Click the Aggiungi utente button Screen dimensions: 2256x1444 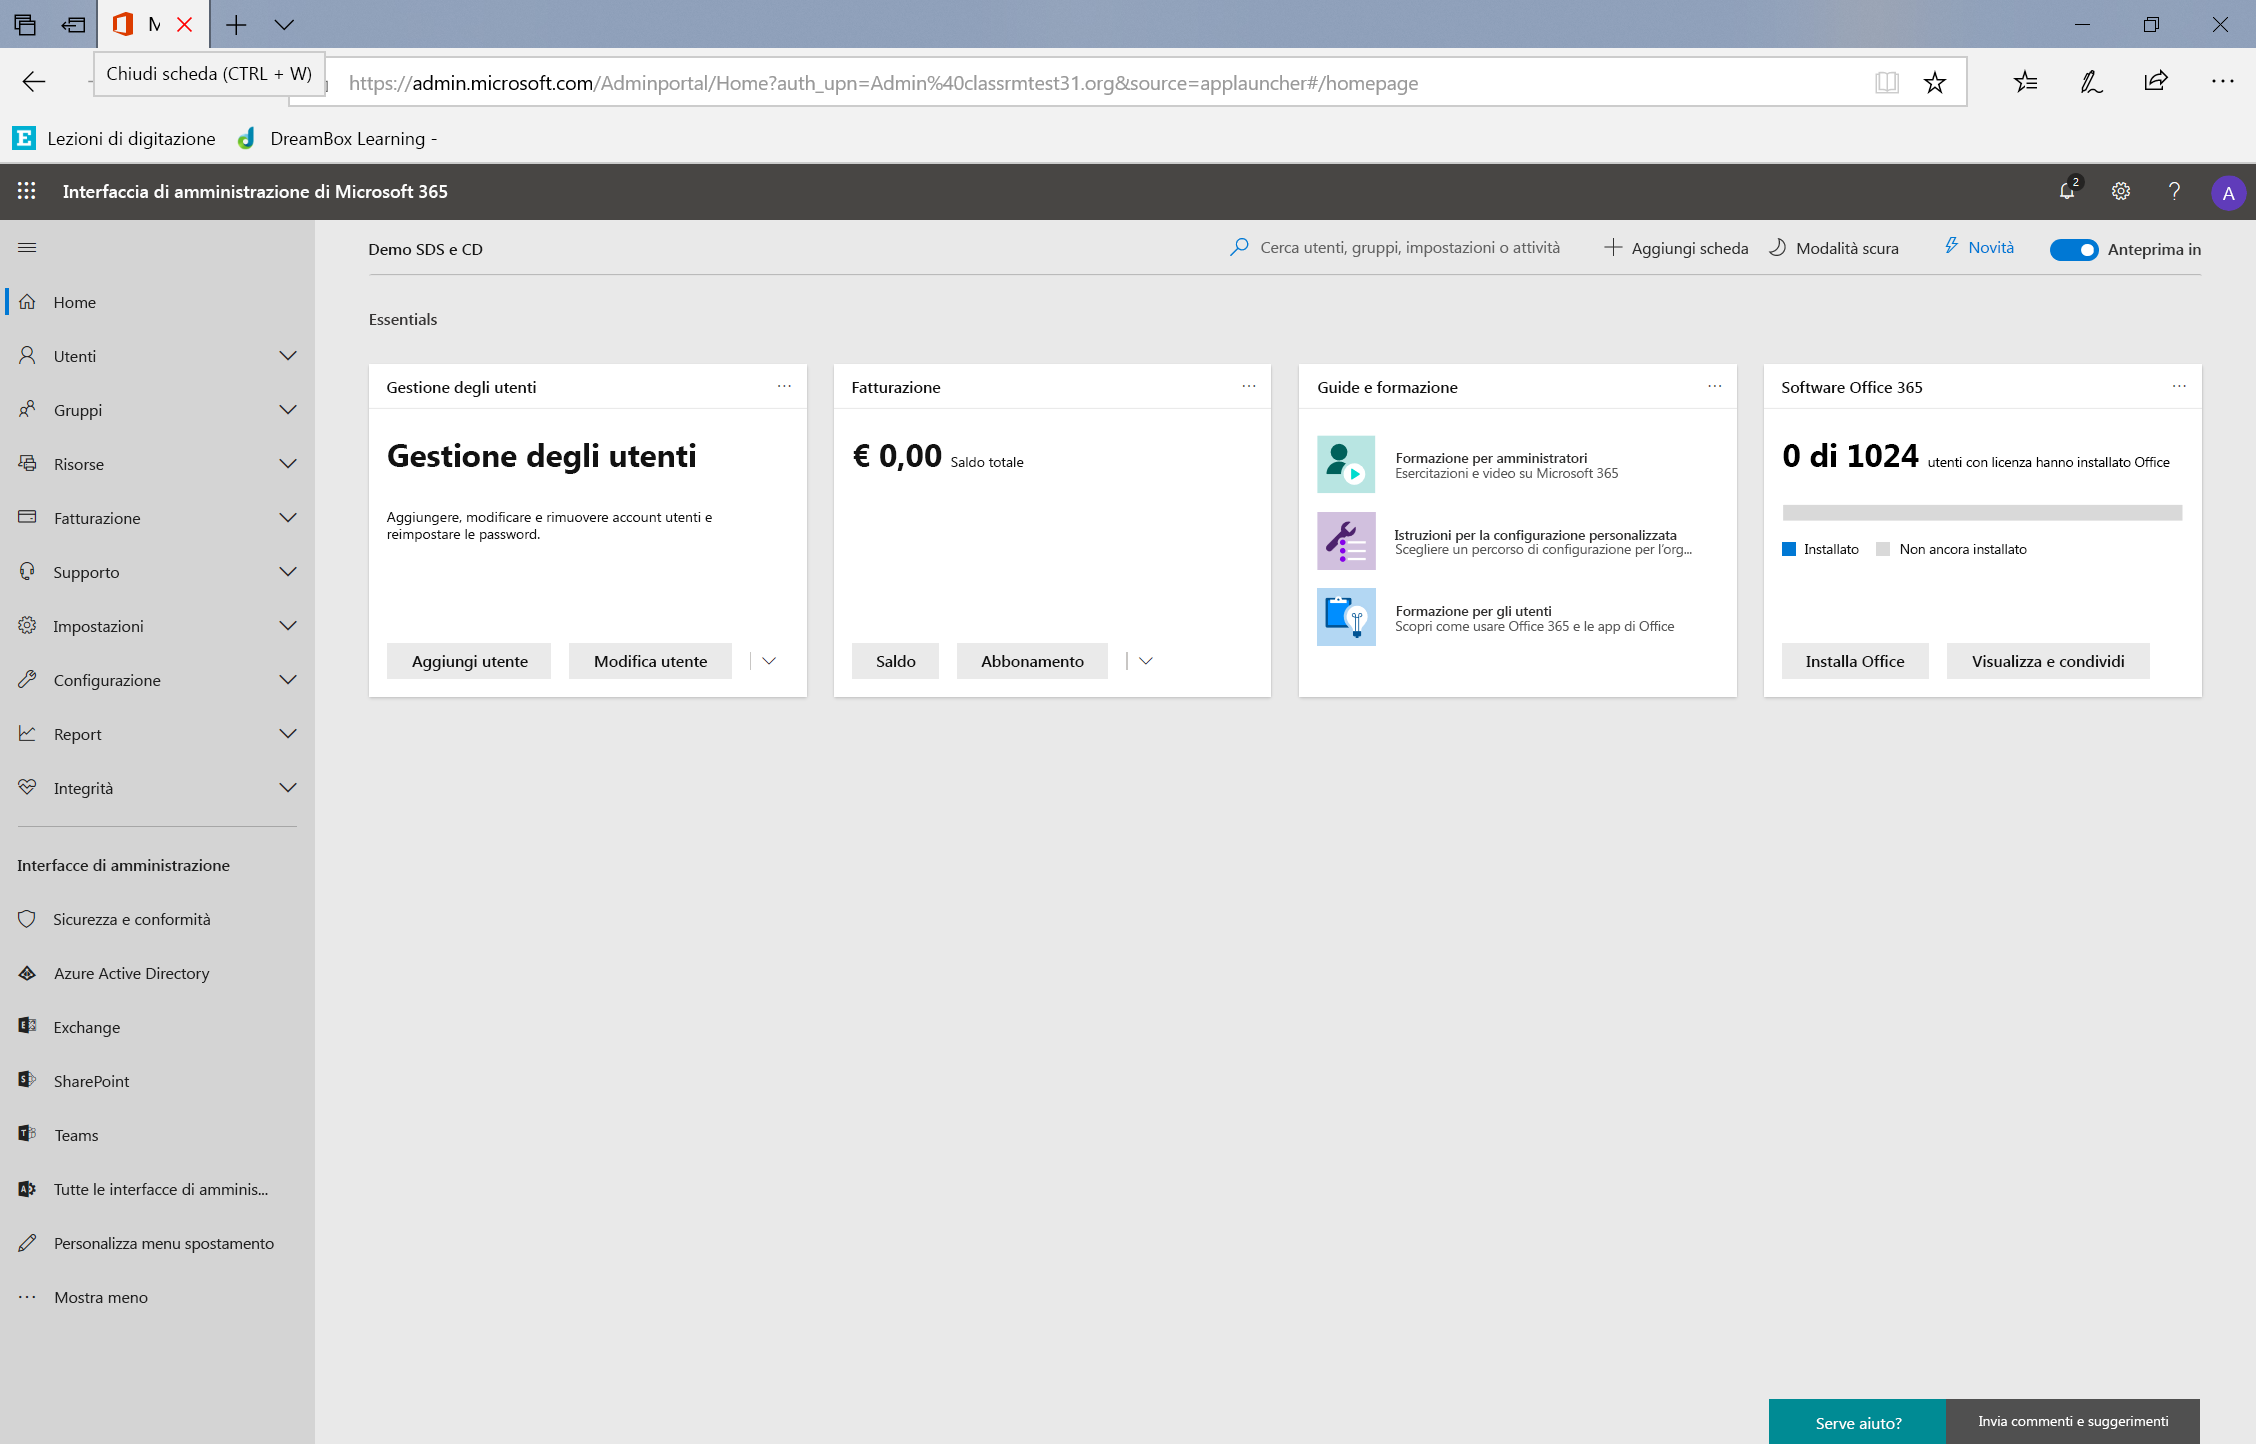pos(470,660)
